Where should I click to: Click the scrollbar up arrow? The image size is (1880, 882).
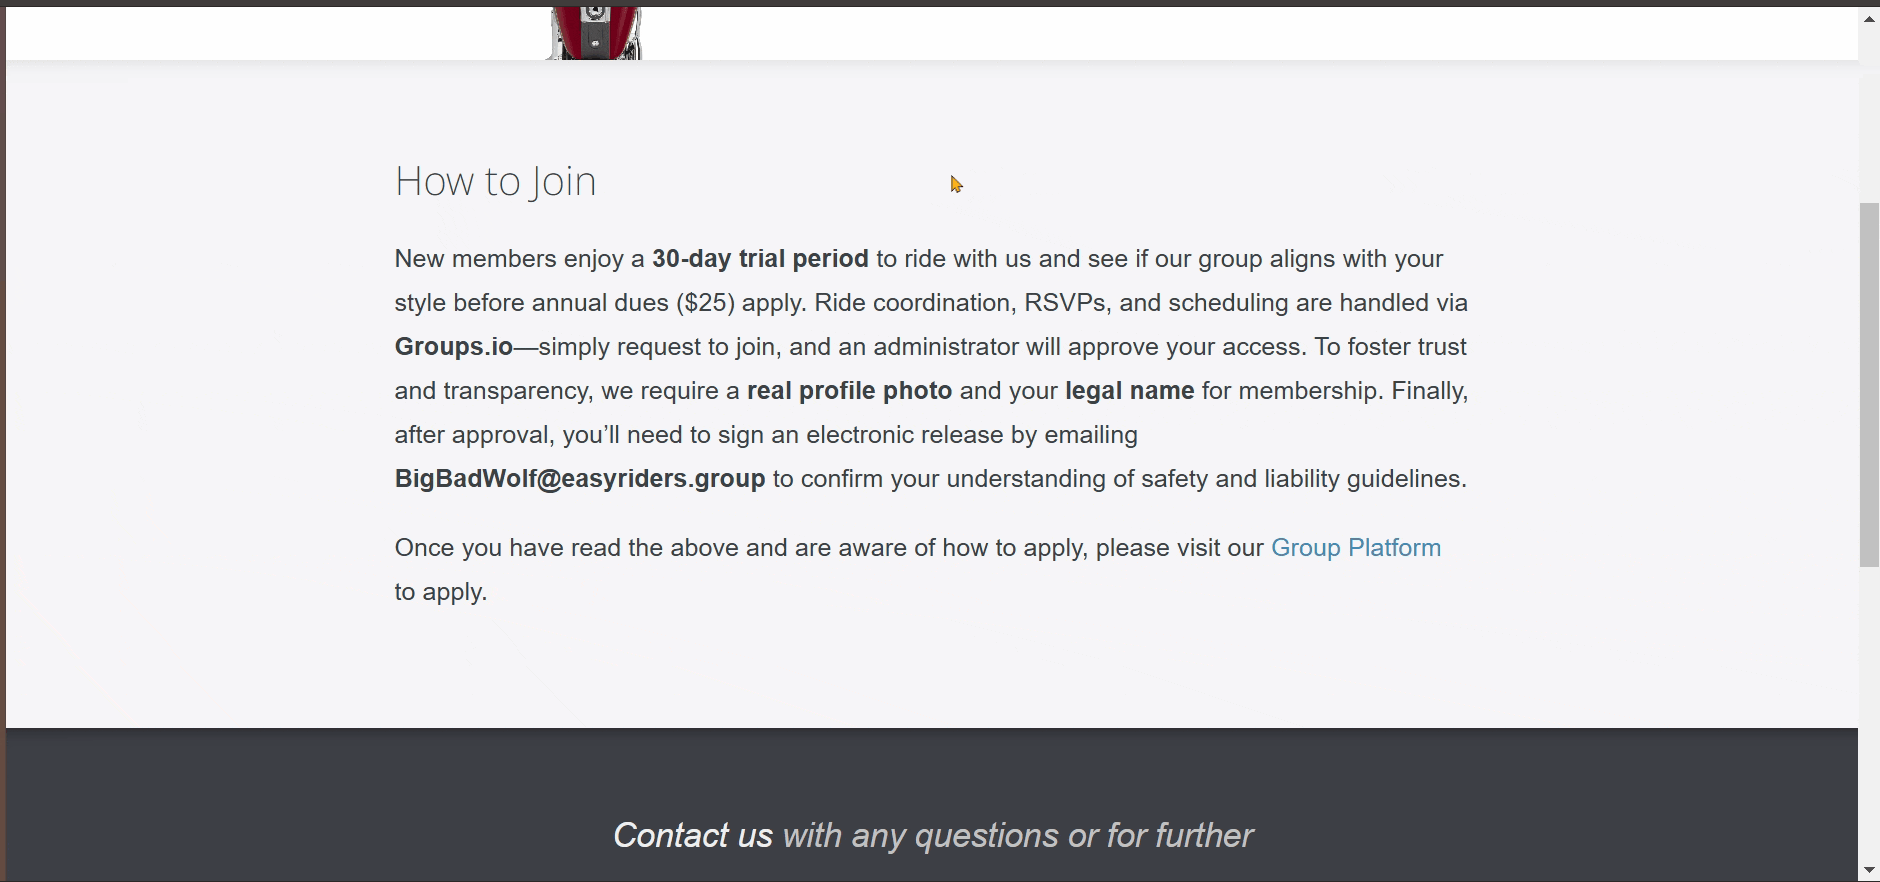point(1869,18)
